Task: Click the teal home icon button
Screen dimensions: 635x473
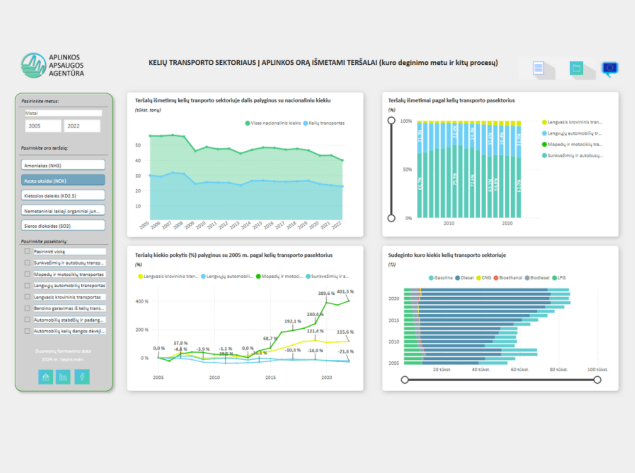Action: (46, 377)
